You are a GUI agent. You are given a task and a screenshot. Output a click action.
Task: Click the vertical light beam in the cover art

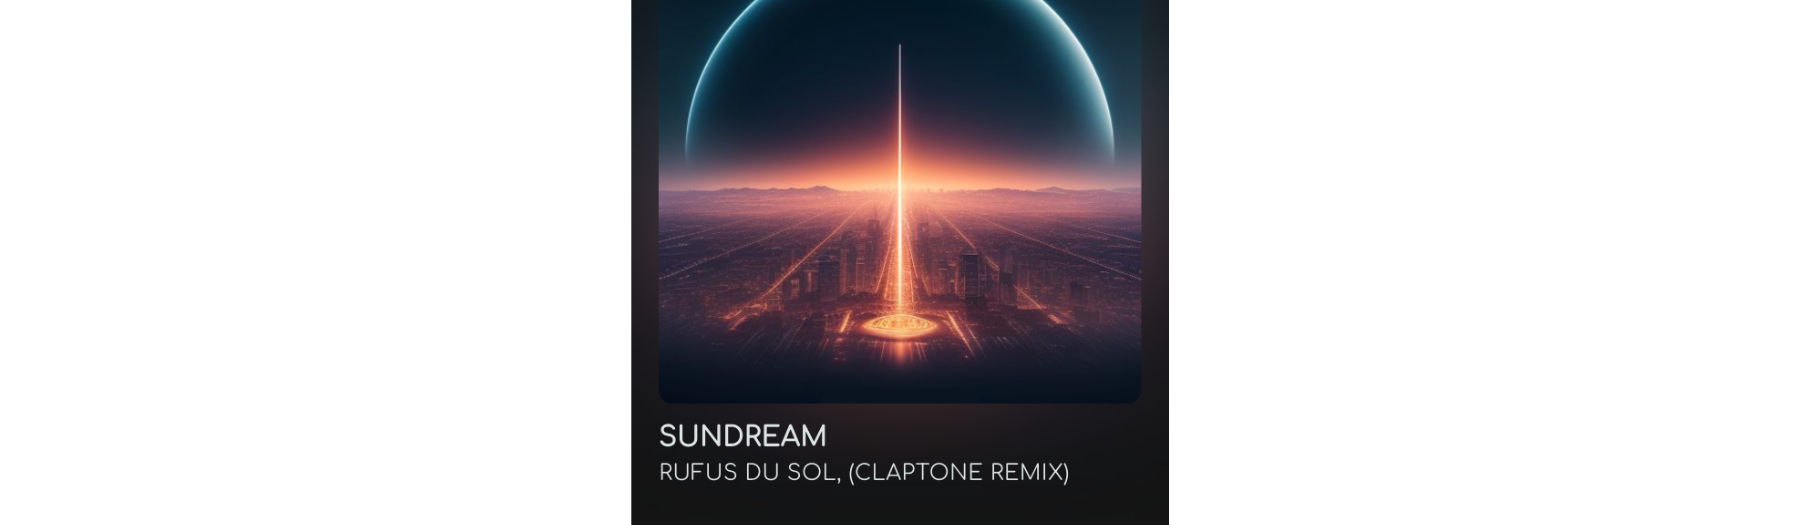click(900, 180)
